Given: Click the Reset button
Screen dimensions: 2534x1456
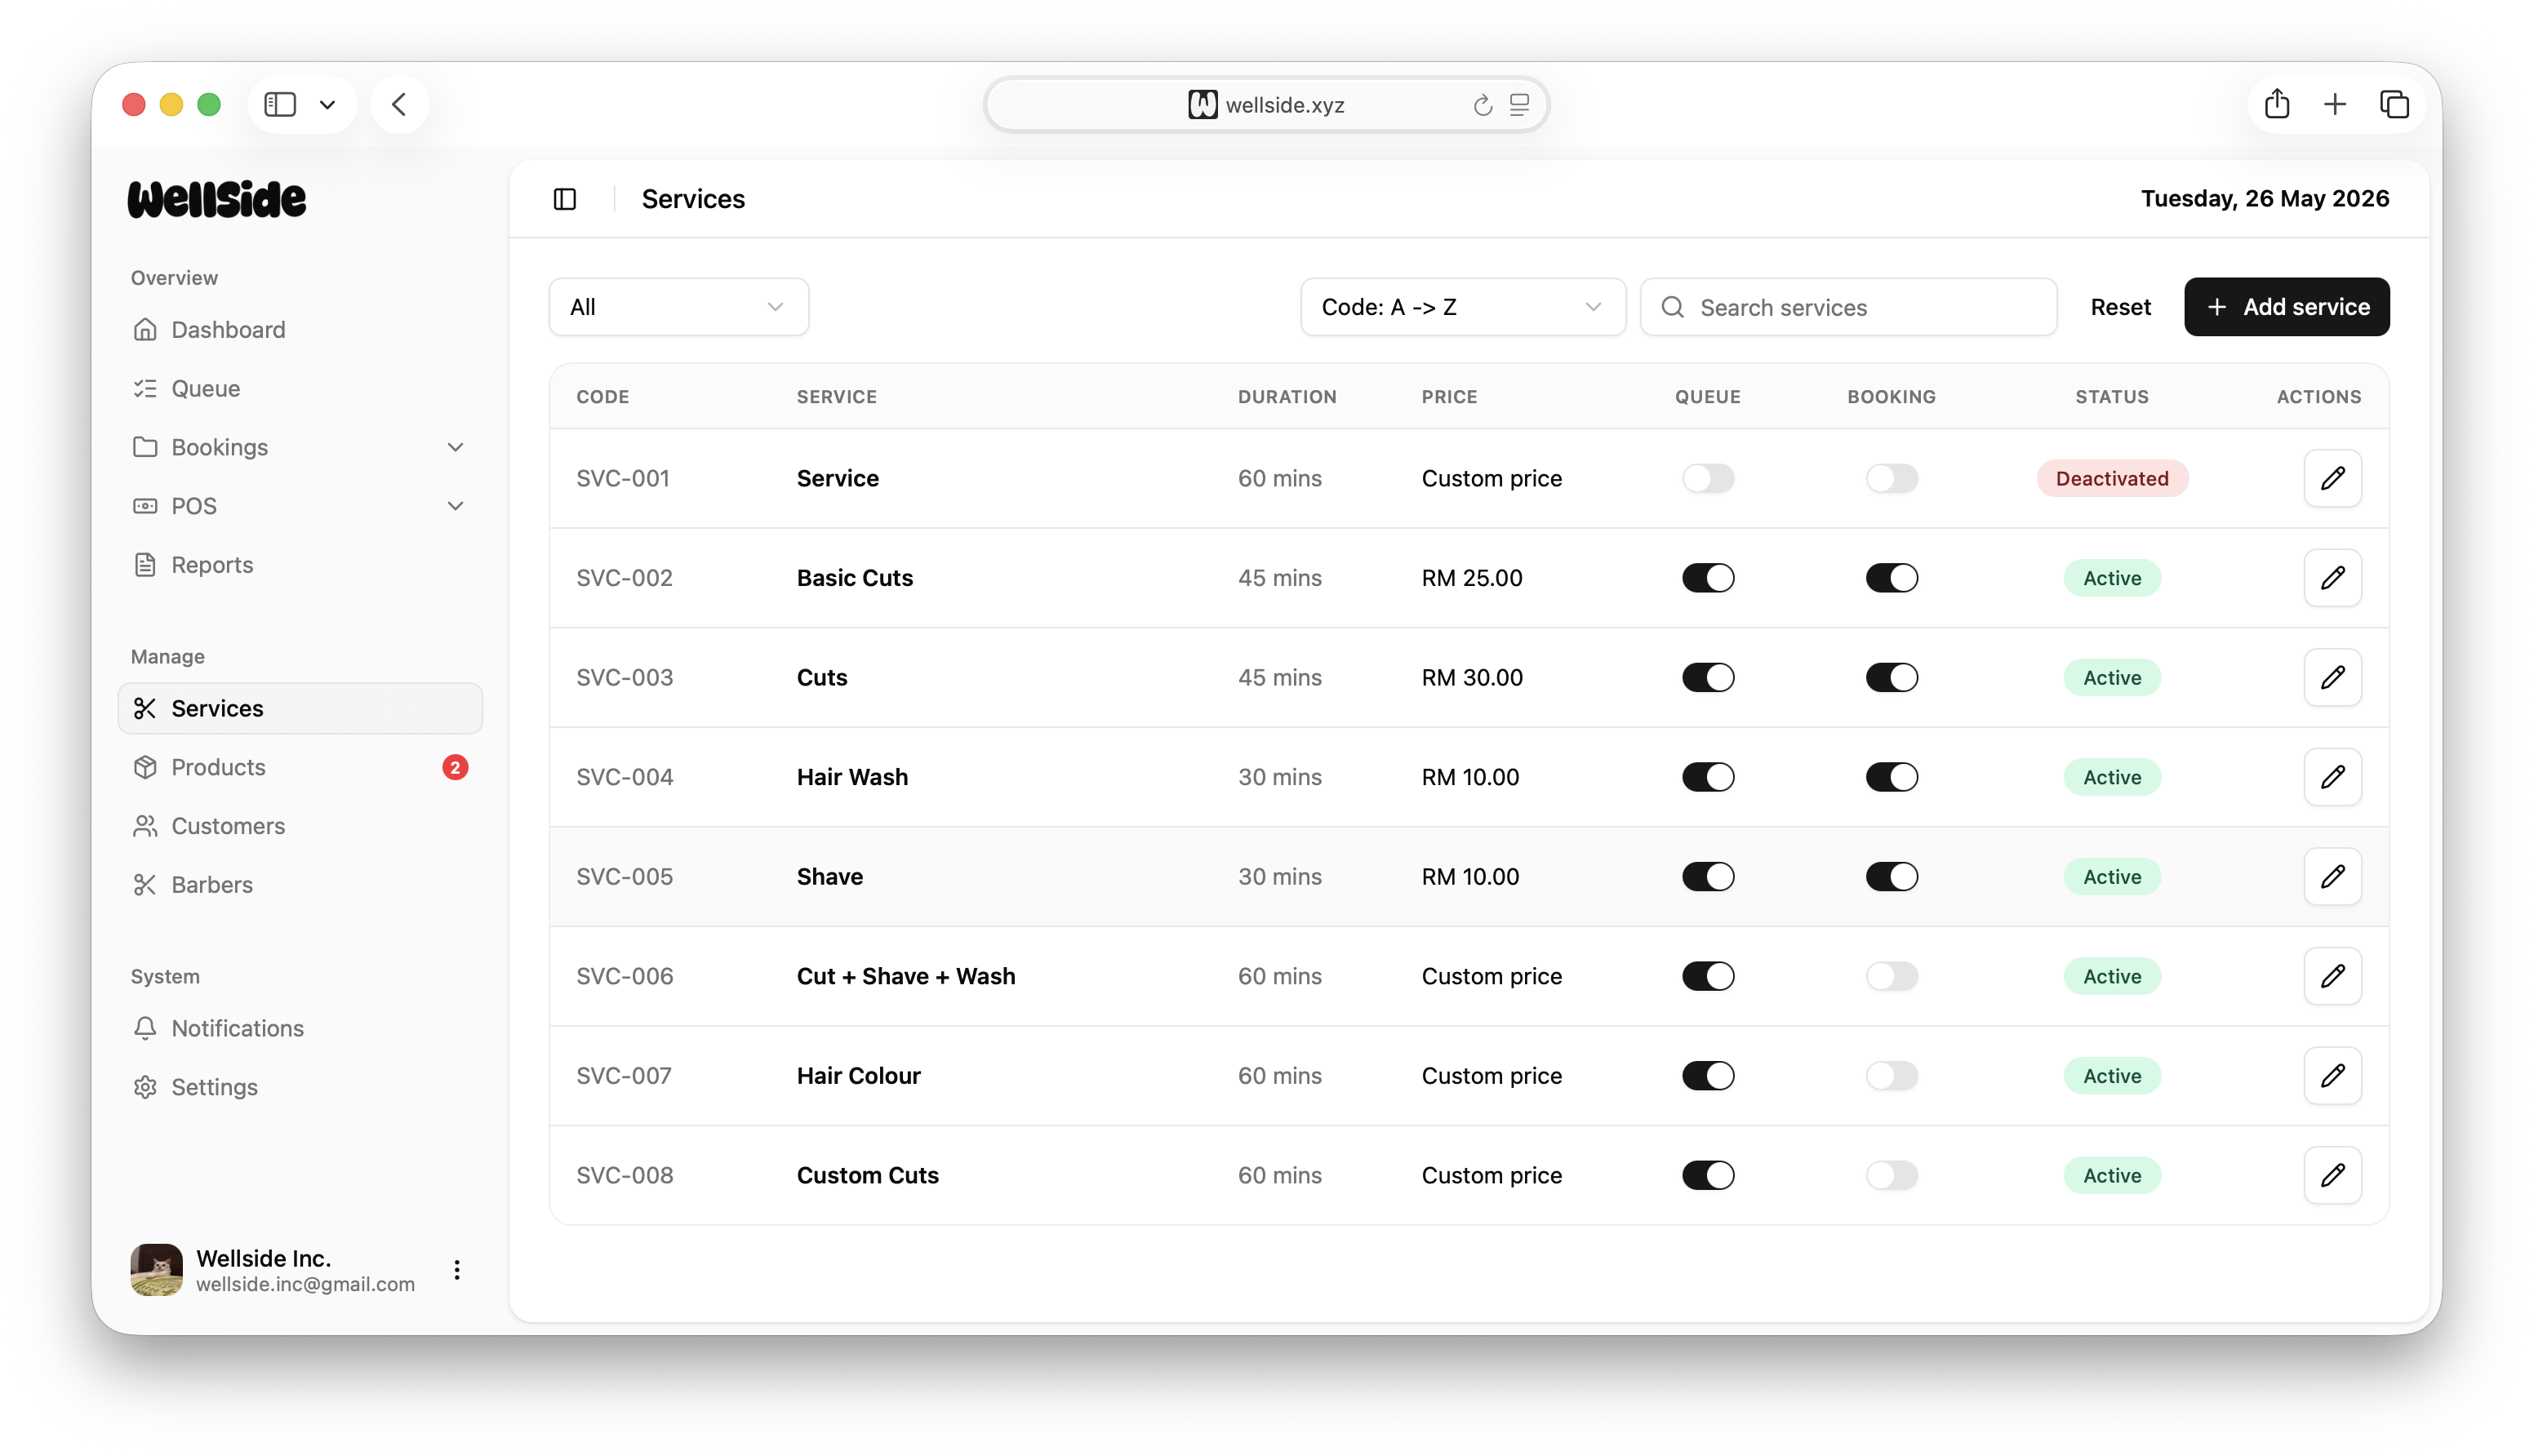Looking at the screenshot, I should click(2120, 307).
